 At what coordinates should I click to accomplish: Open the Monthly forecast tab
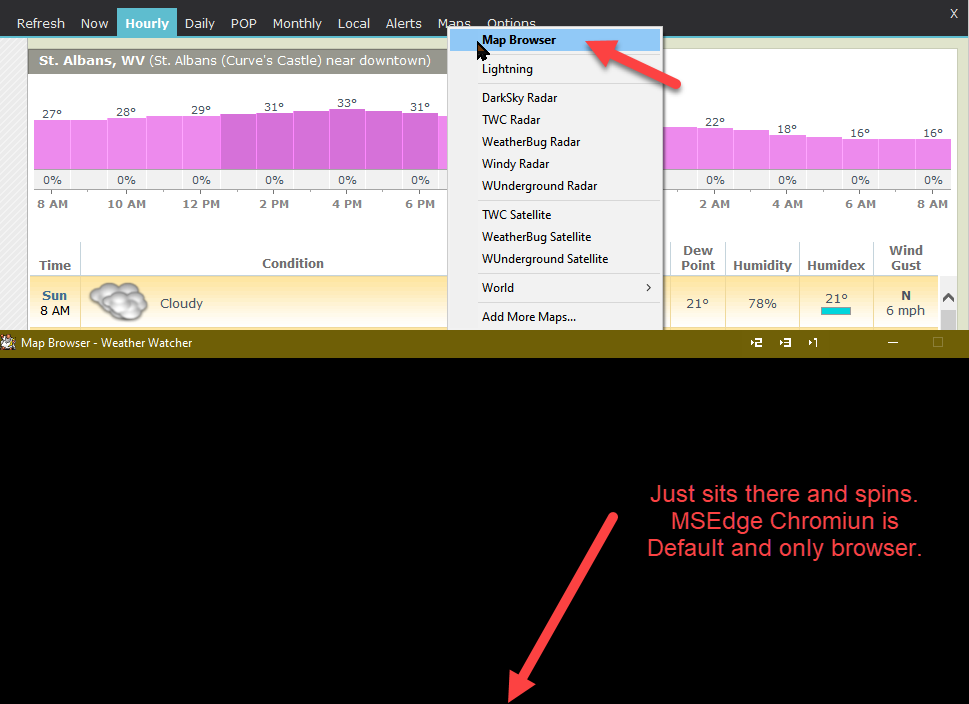[x=297, y=23]
